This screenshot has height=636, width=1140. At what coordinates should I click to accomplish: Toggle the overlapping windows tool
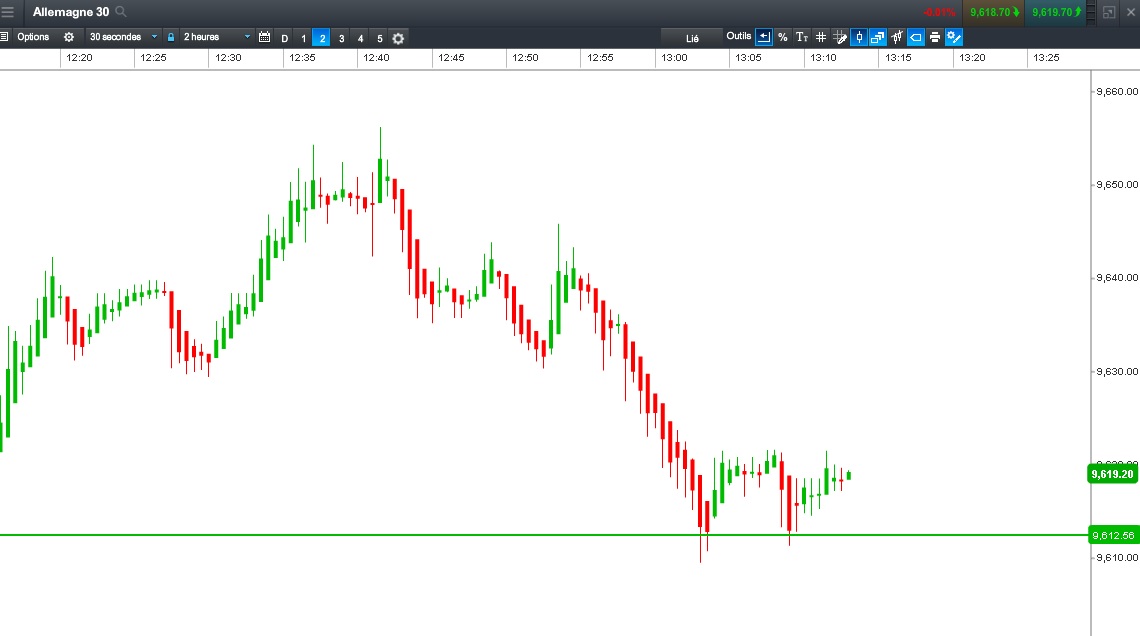pyautogui.click(x=878, y=37)
